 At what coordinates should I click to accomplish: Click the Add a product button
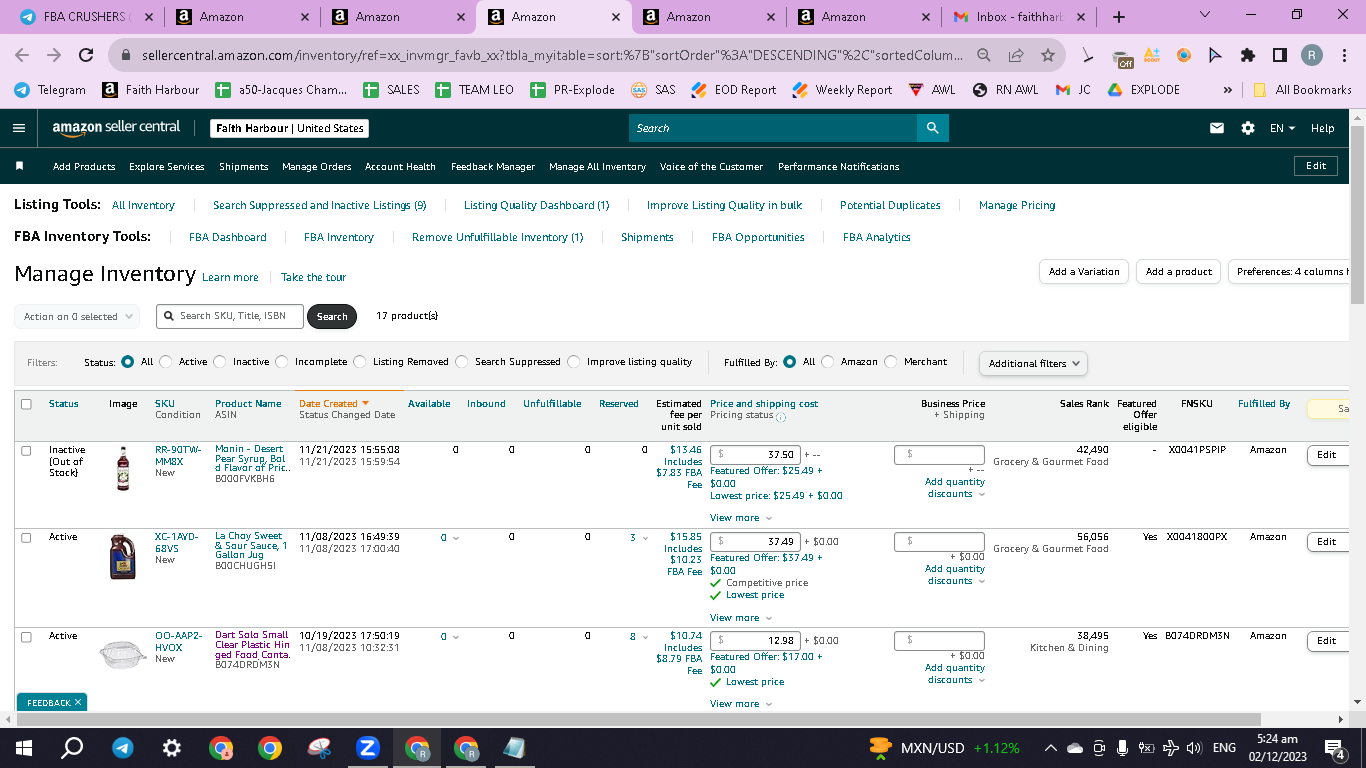click(1179, 272)
